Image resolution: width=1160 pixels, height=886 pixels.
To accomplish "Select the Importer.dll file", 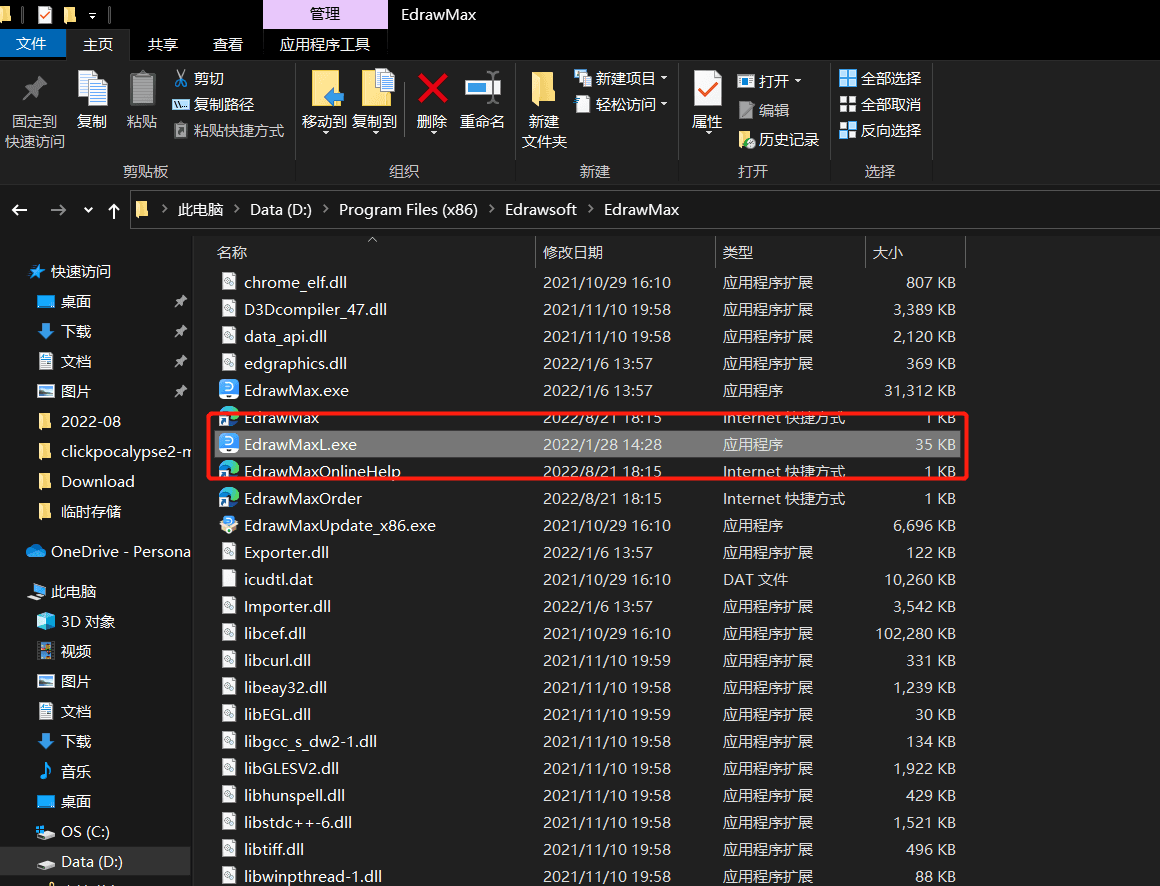I will coord(588,606).
